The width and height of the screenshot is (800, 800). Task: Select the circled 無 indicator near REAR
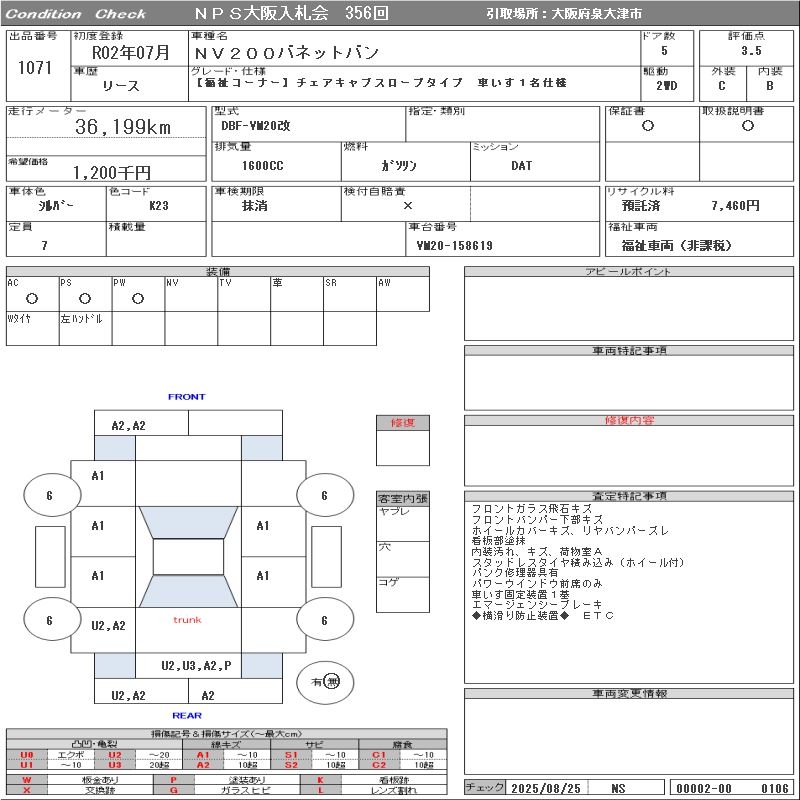point(332,681)
